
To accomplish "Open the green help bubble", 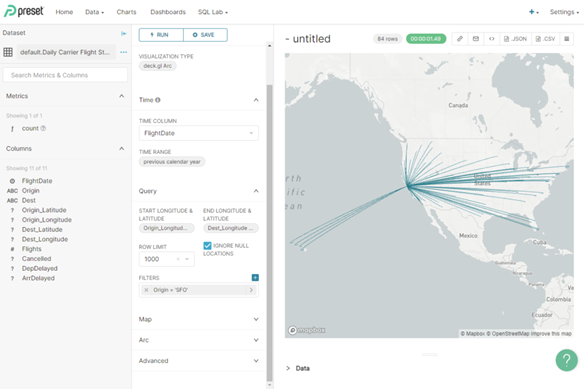I will click(x=566, y=360).
